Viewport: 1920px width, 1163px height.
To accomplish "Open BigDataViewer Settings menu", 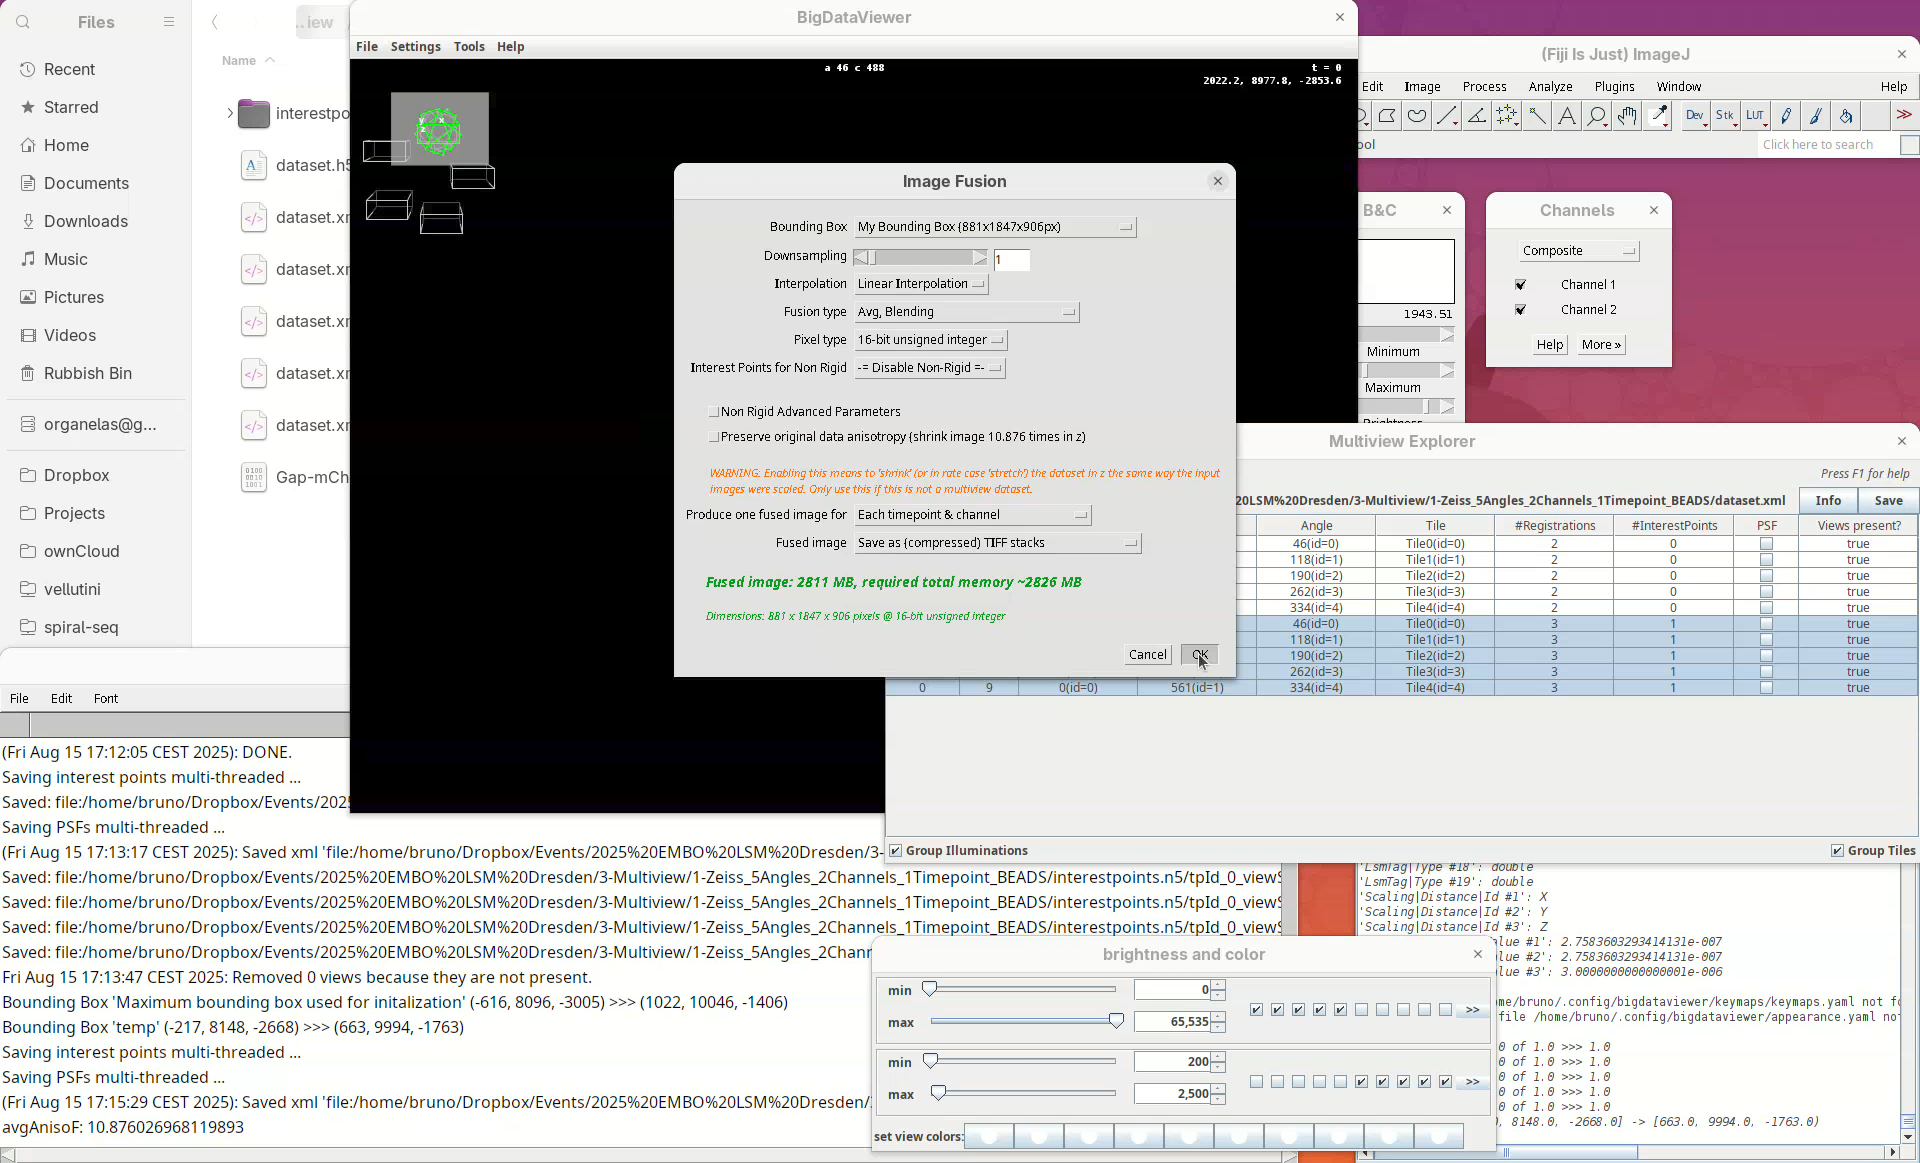I will point(415,47).
